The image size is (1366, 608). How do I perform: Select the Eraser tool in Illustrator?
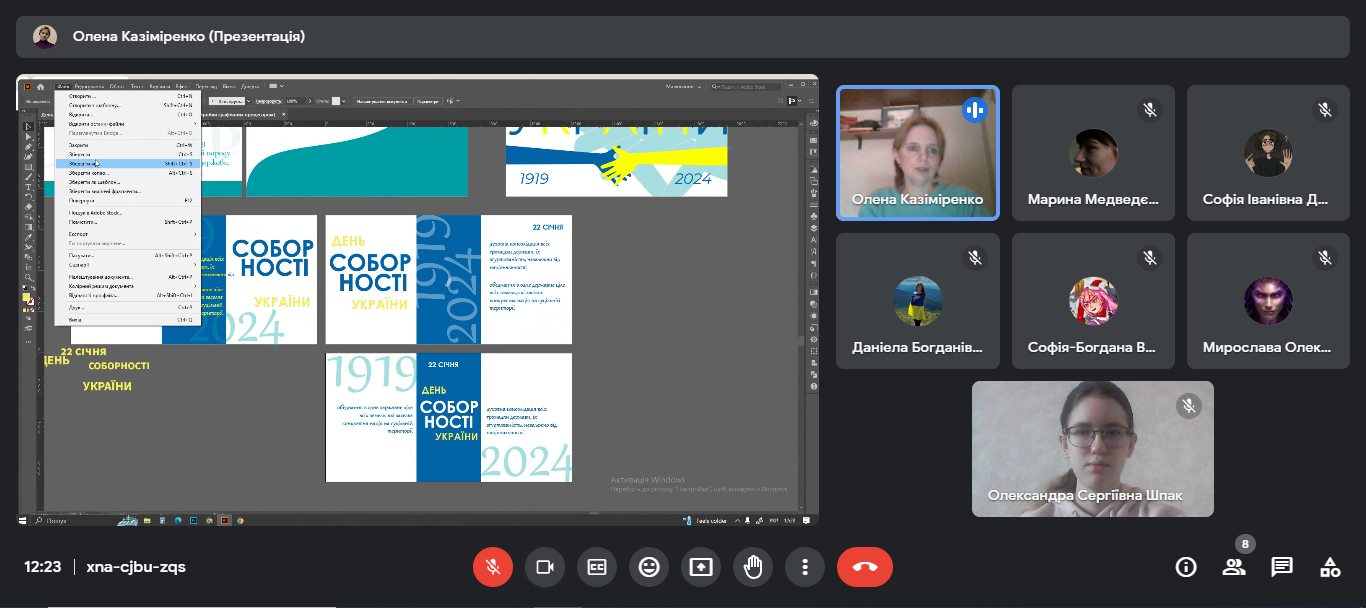point(29,207)
